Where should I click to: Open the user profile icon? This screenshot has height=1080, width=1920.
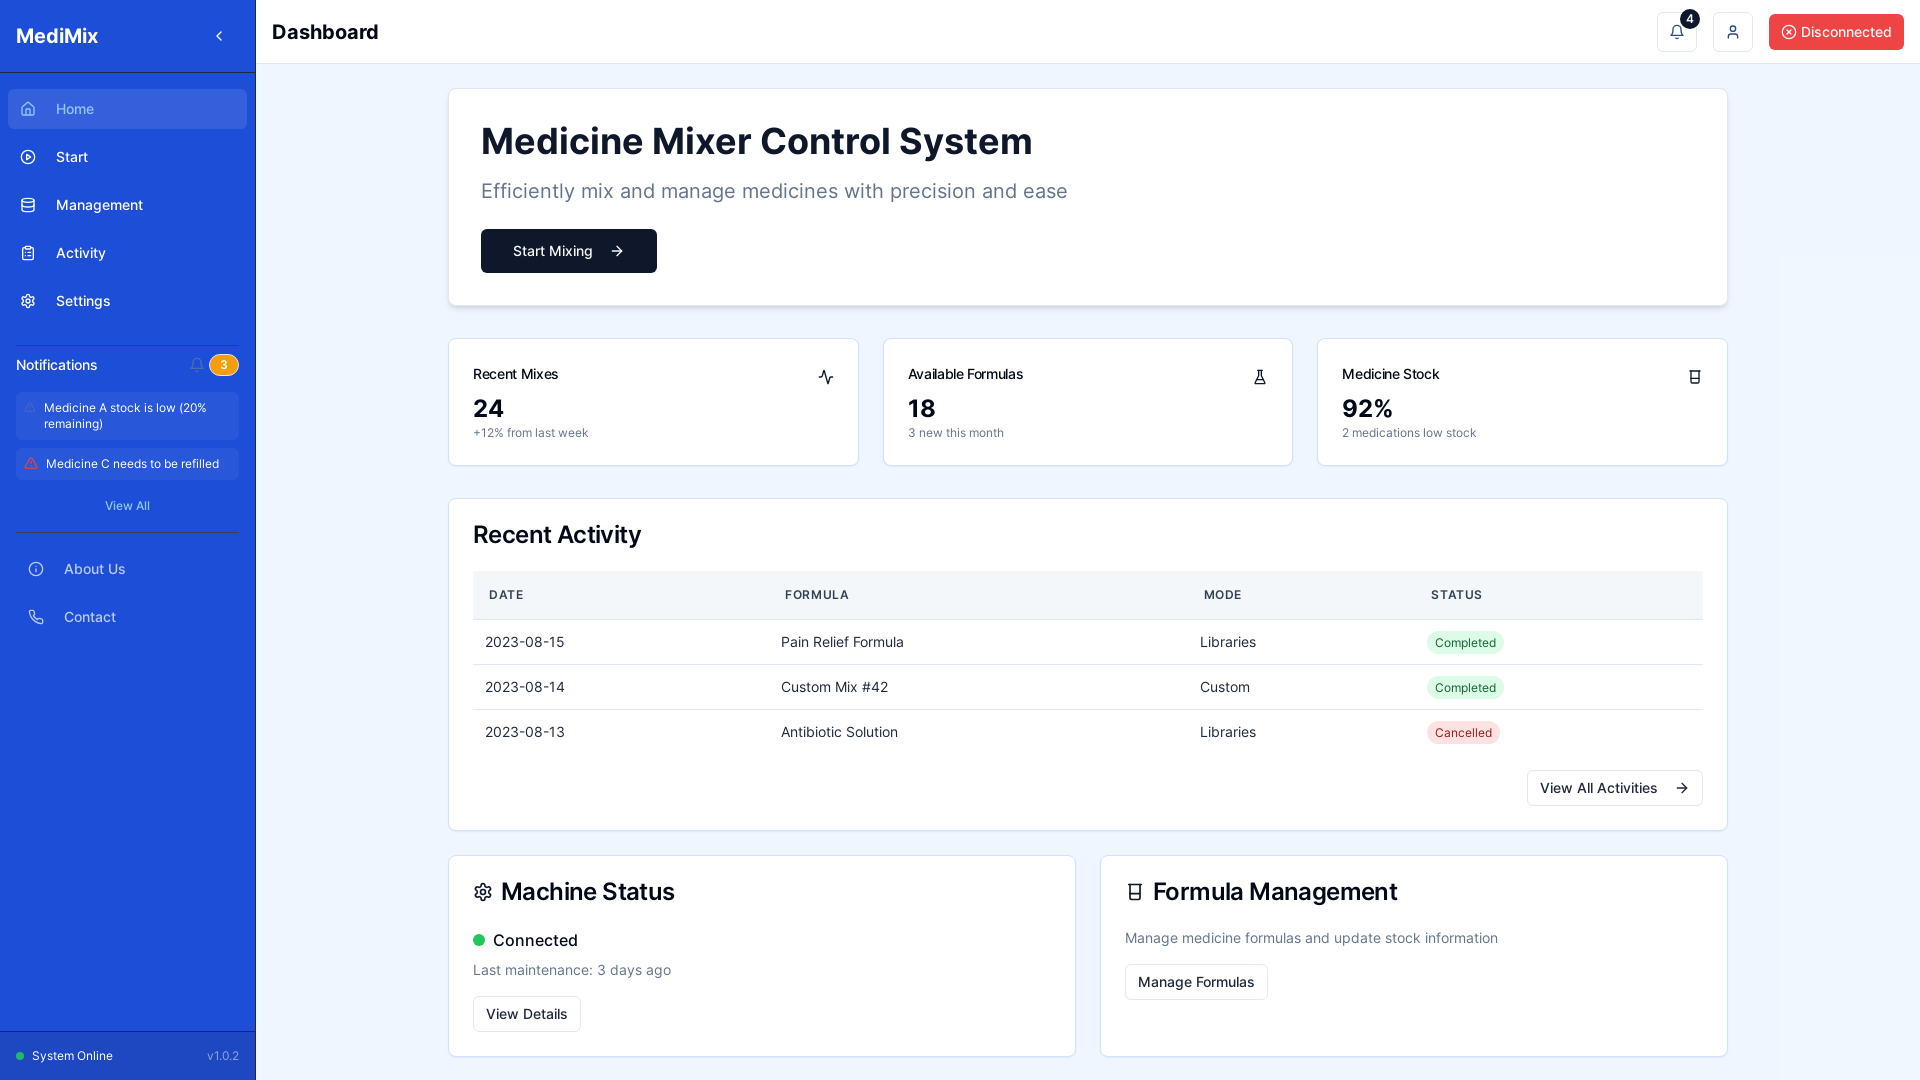(1732, 32)
